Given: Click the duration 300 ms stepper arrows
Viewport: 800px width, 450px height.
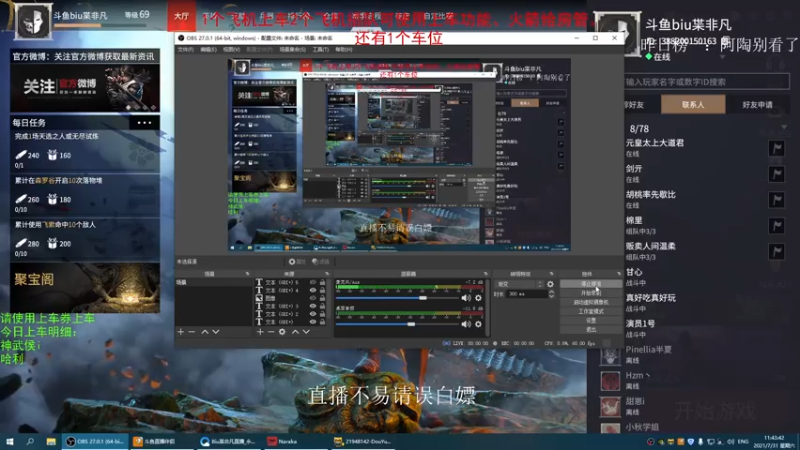Looking at the screenshot, I should click(x=551, y=294).
